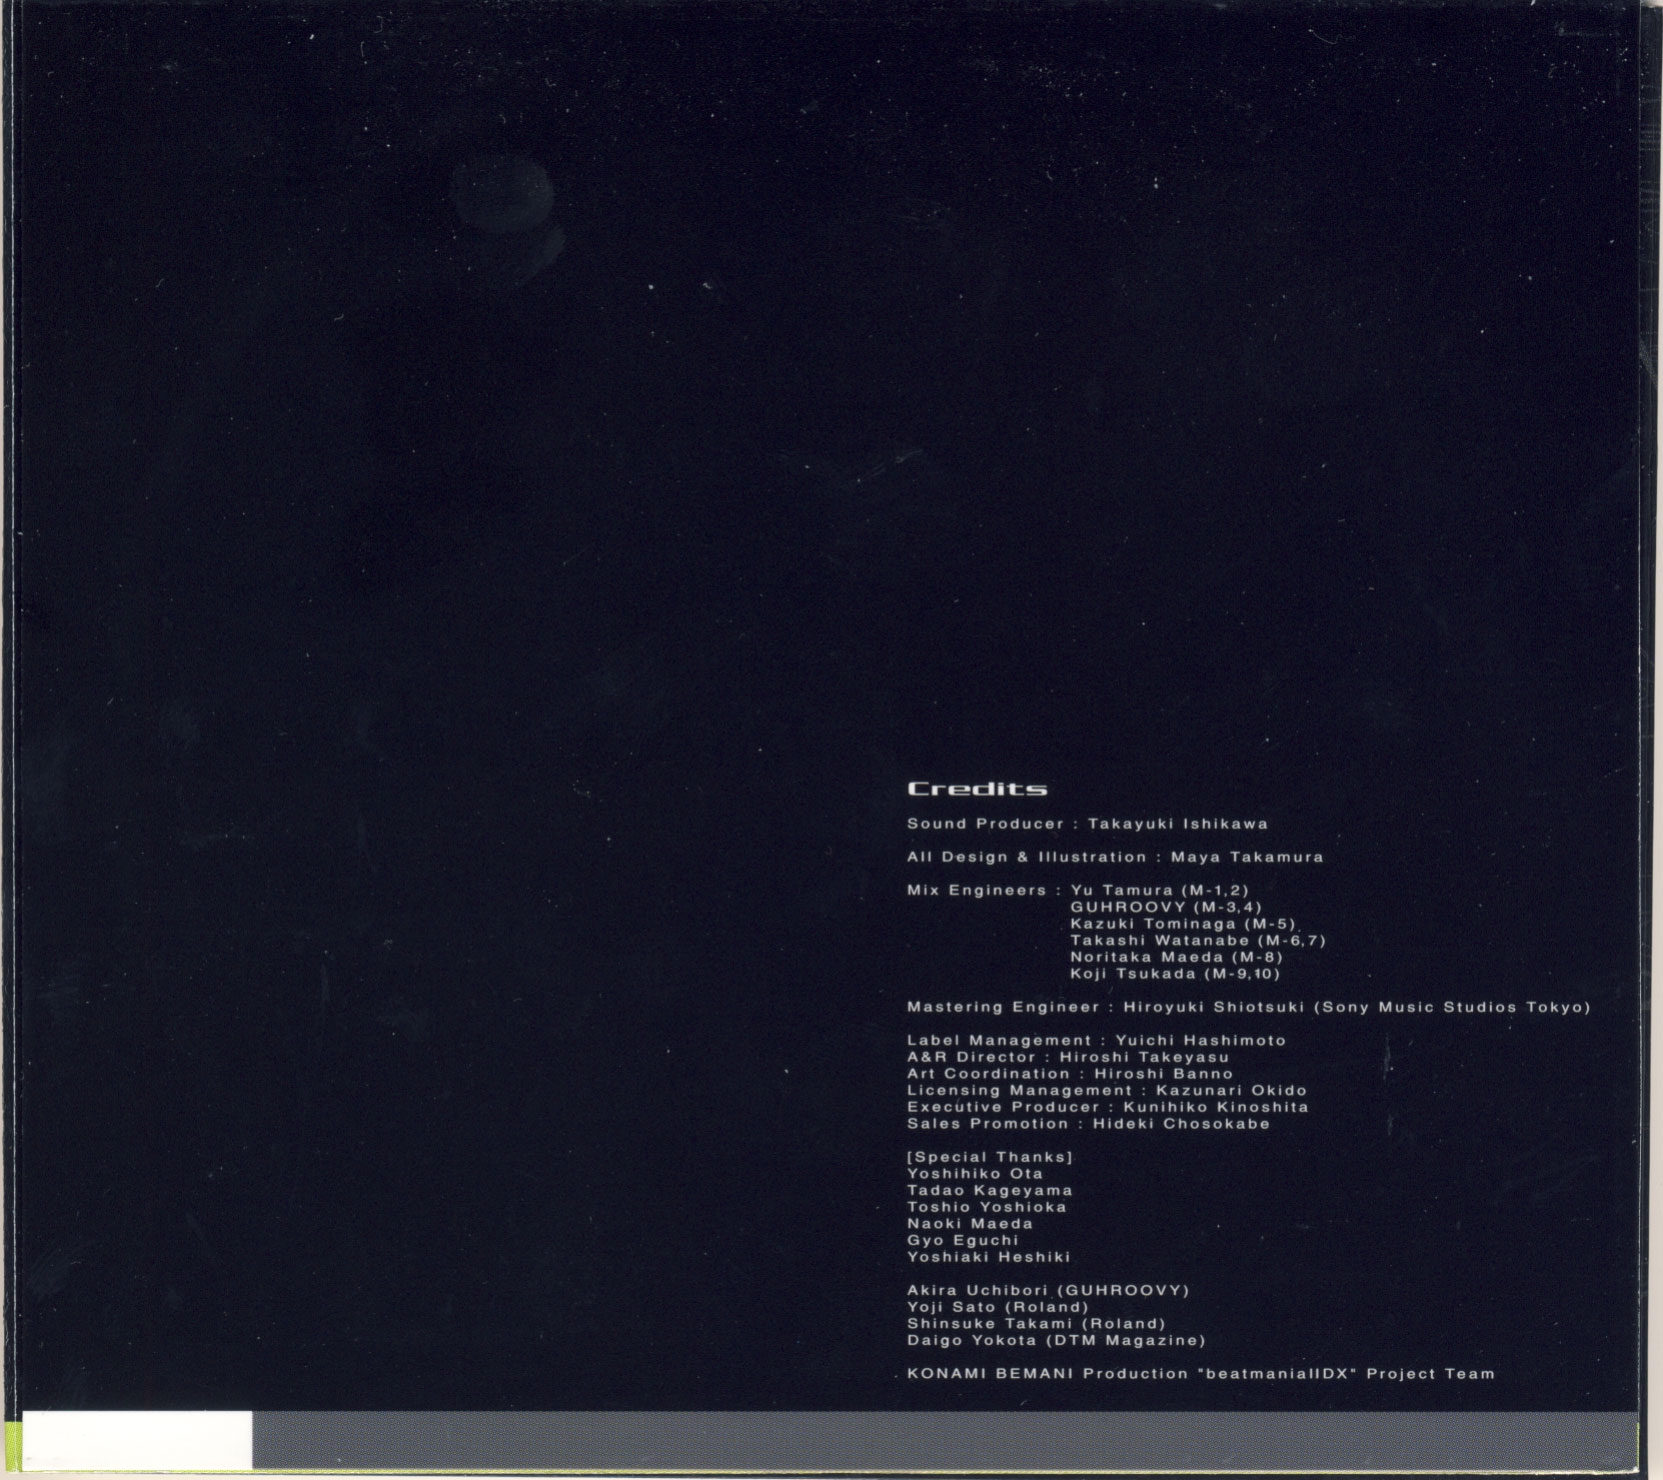
Task: Click the Mastering Engineer Hiroyuki Shiotsuki line
Action: (x=1247, y=1007)
